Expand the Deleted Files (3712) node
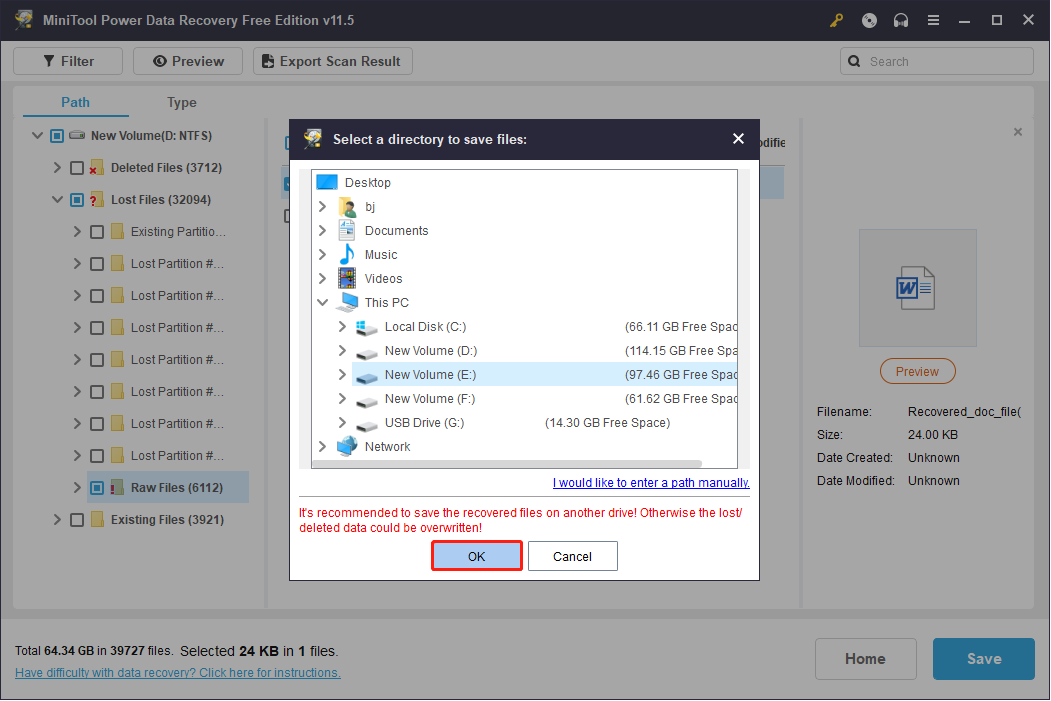Viewport: 1051px width, 701px height. (57, 168)
